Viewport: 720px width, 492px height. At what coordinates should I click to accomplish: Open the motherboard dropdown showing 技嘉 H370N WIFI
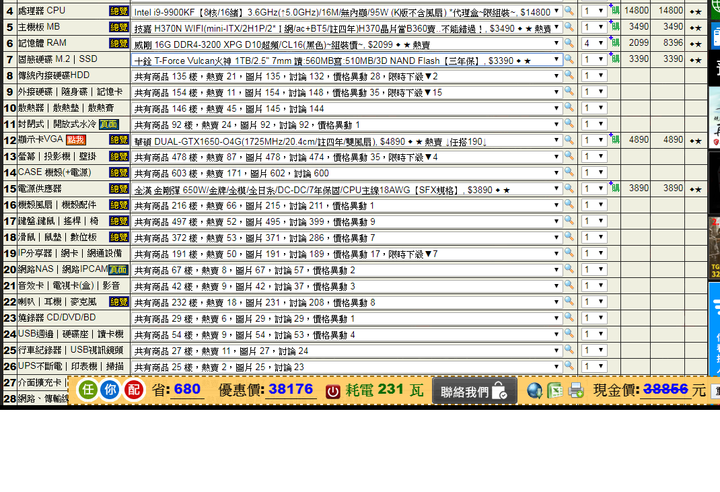coord(347,28)
